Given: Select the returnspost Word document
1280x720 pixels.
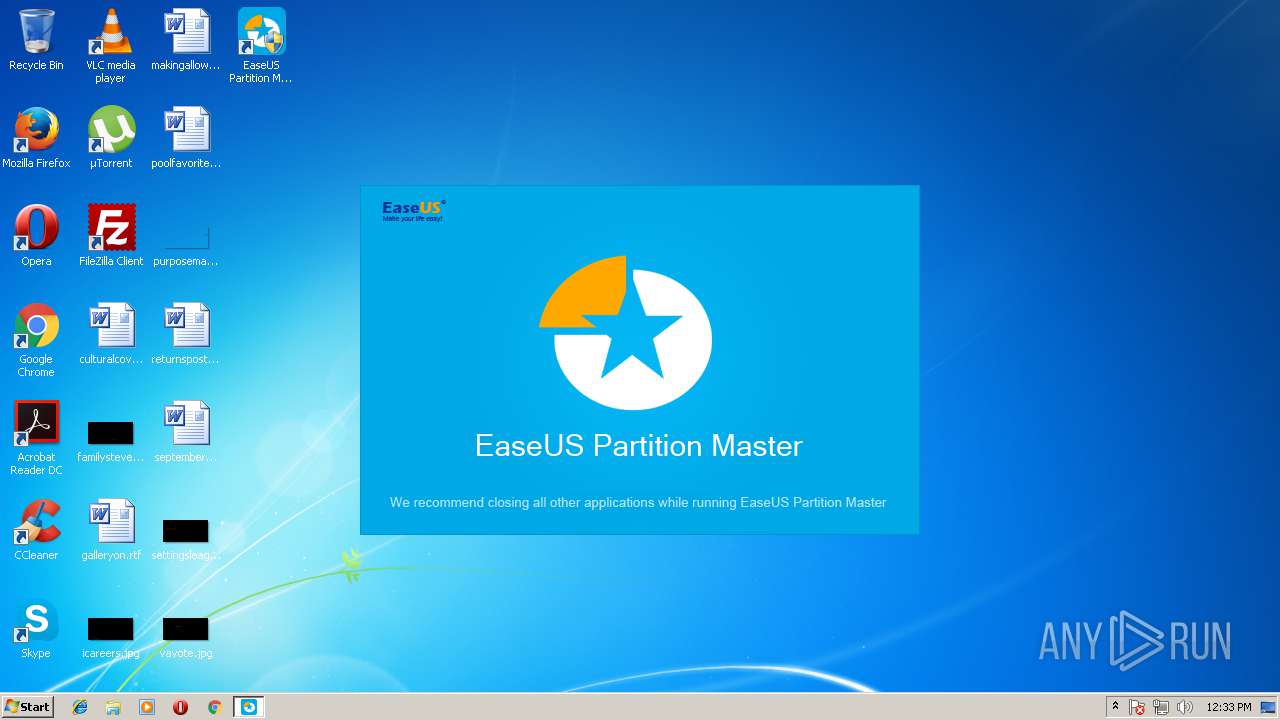Looking at the screenshot, I should 186,334.
